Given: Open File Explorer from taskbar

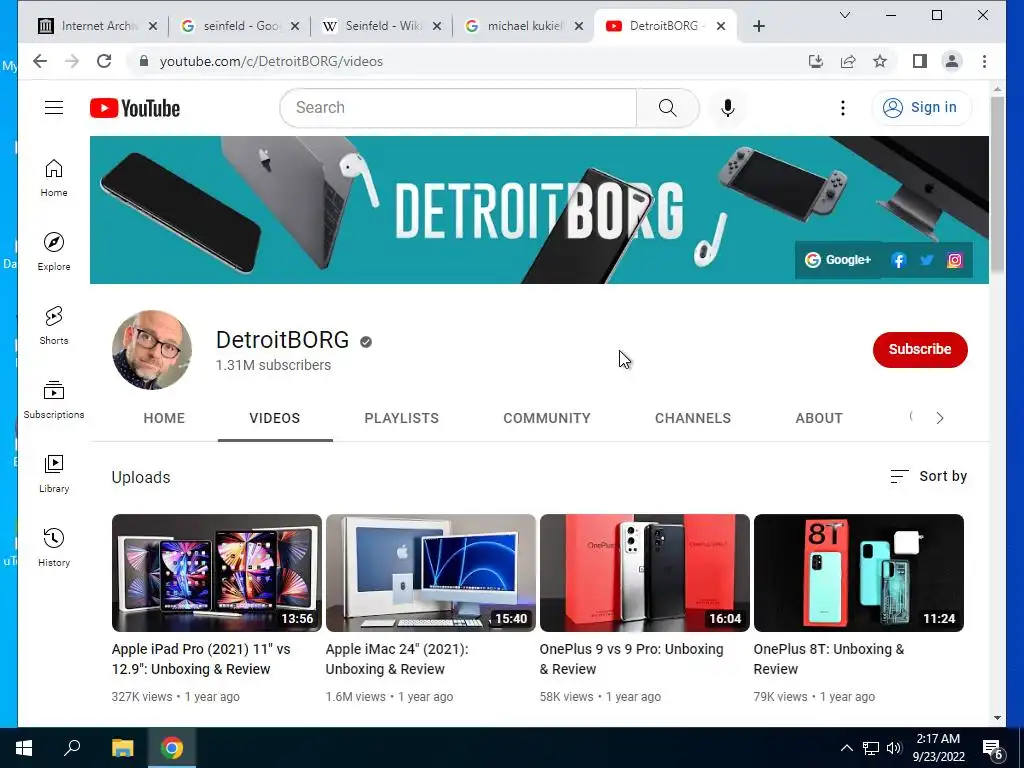Looking at the screenshot, I should pyautogui.click(x=122, y=748).
